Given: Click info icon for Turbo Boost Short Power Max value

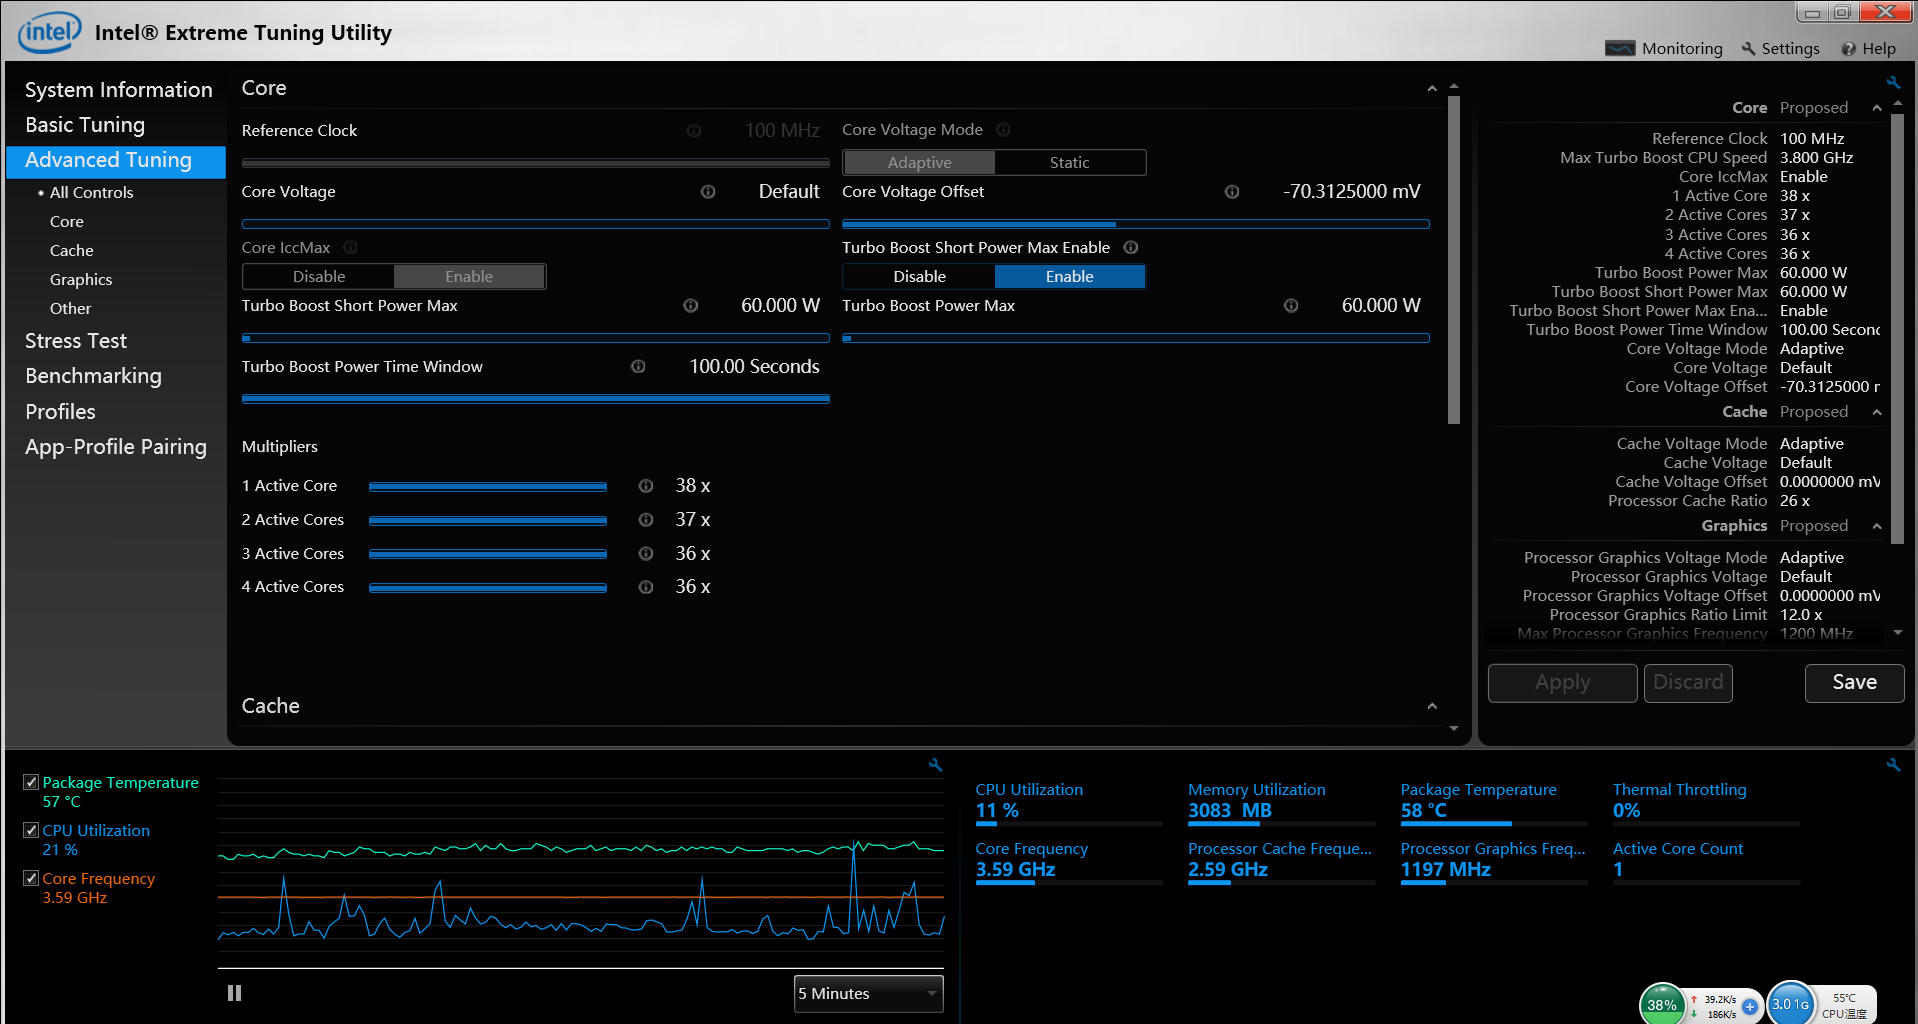Looking at the screenshot, I should point(690,305).
